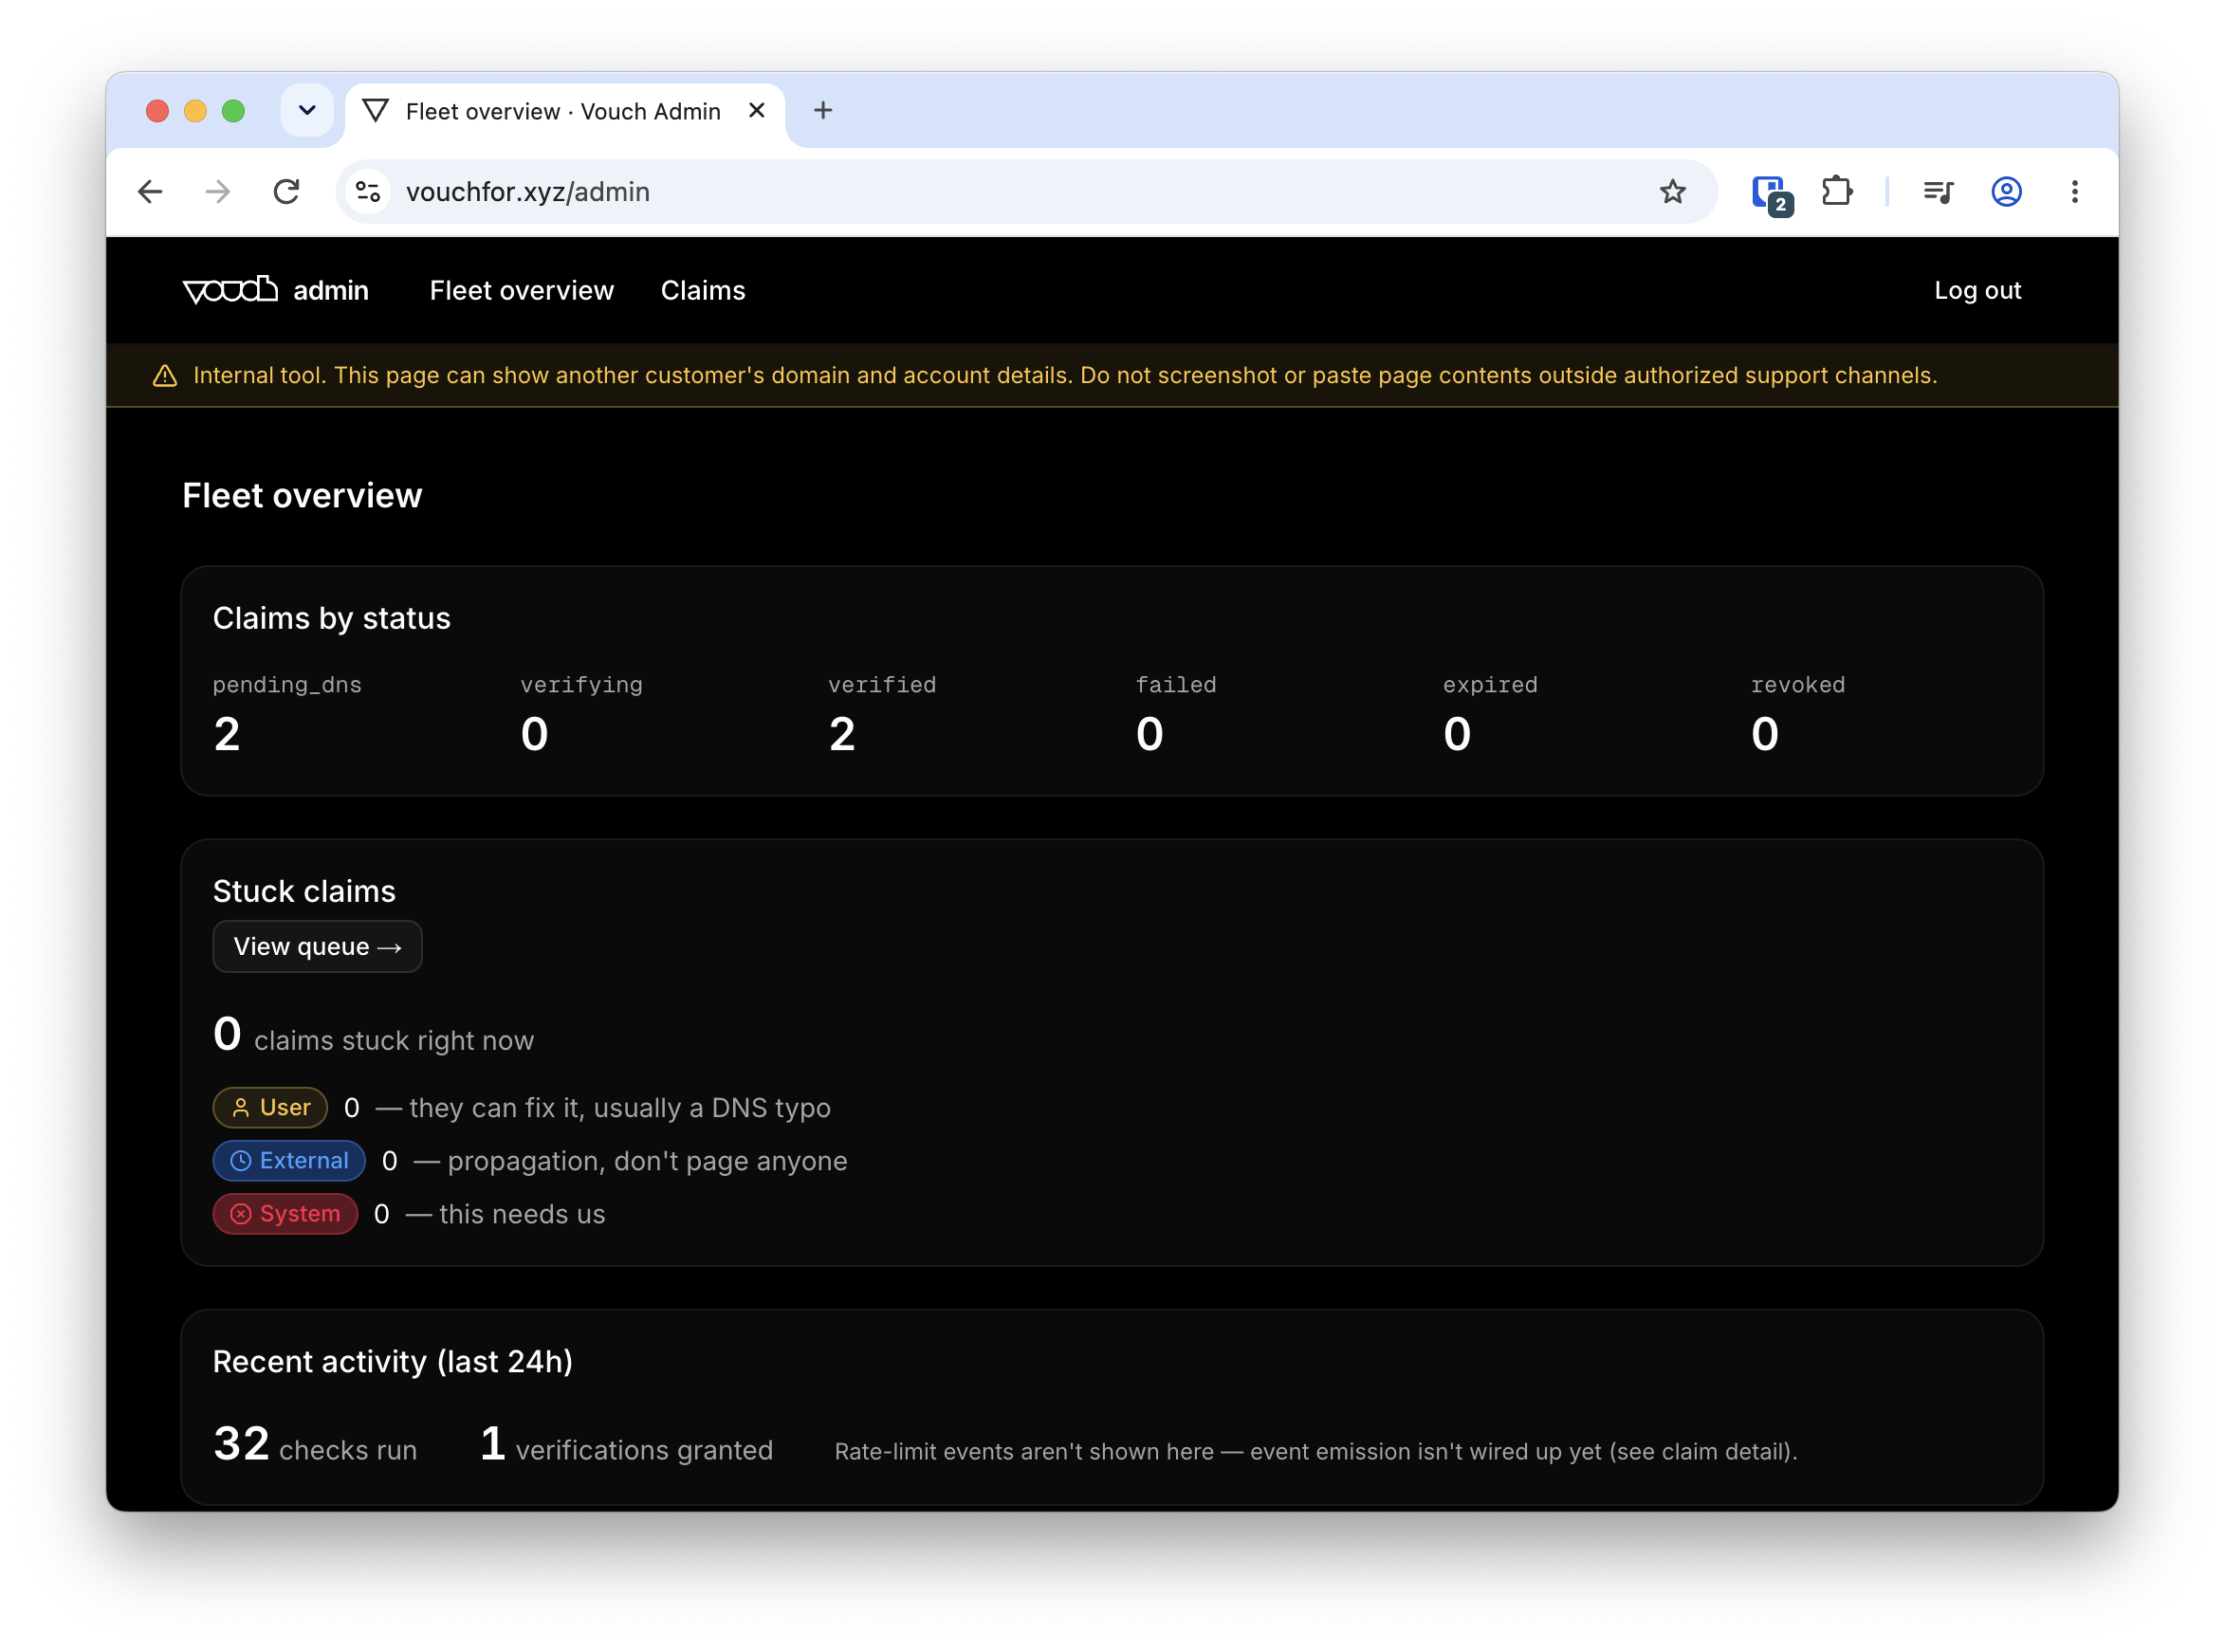Click the 'Fleet overview' page heading
This screenshot has width=2225, height=1652.
302,495
